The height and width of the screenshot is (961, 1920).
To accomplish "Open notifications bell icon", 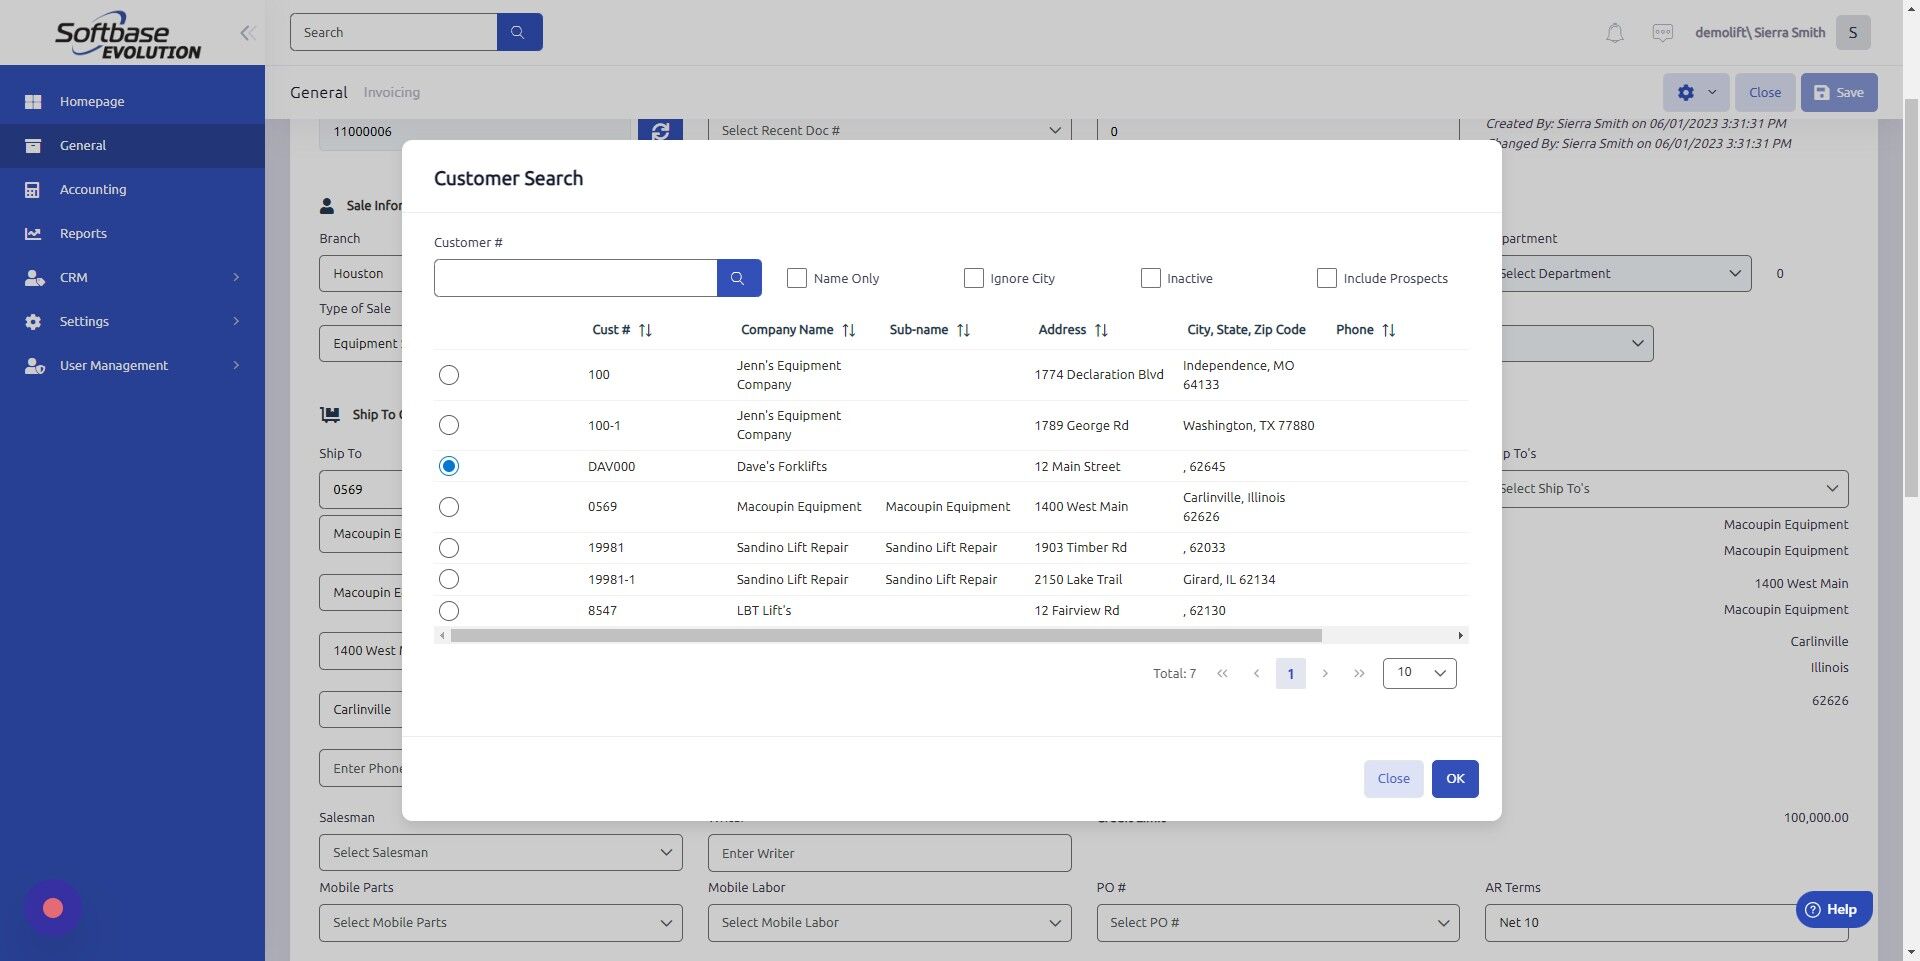I will click(x=1614, y=33).
